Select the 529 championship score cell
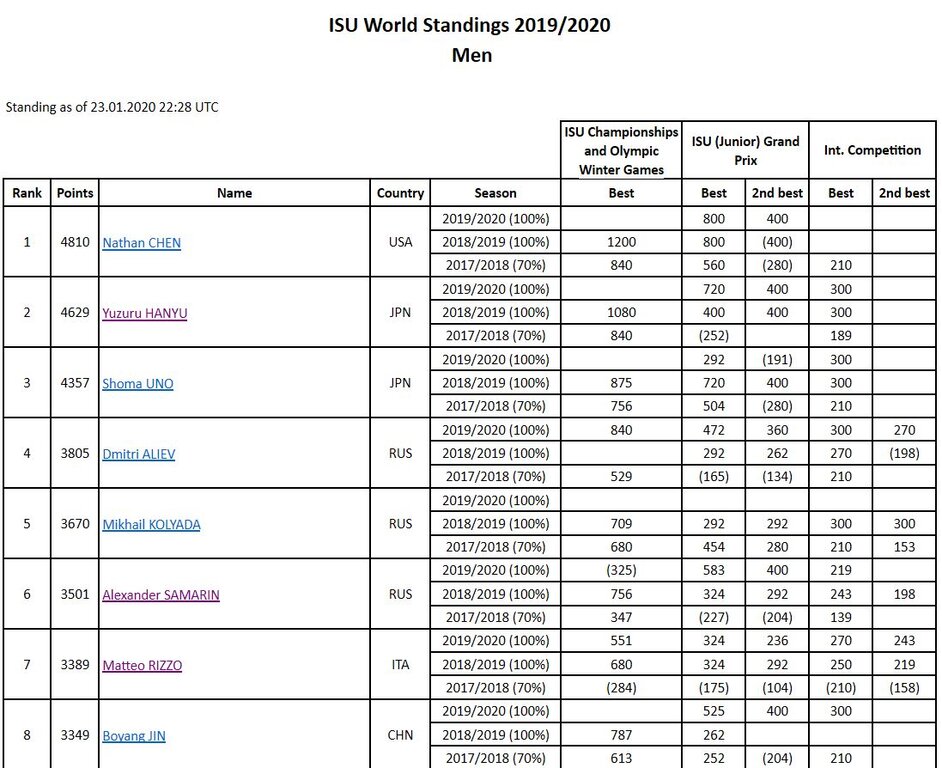The image size is (942, 768). pyautogui.click(x=621, y=477)
